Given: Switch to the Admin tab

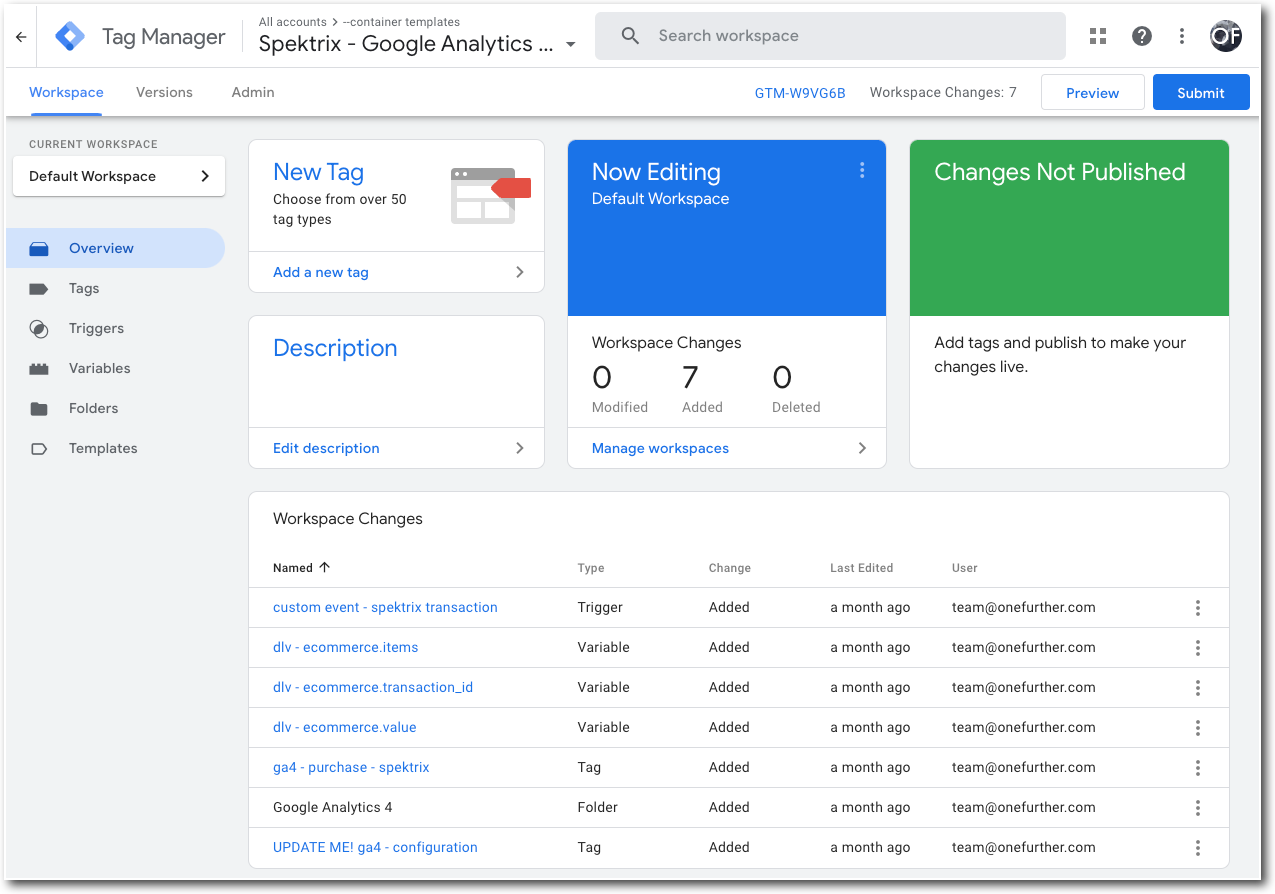Looking at the screenshot, I should tap(251, 92).
